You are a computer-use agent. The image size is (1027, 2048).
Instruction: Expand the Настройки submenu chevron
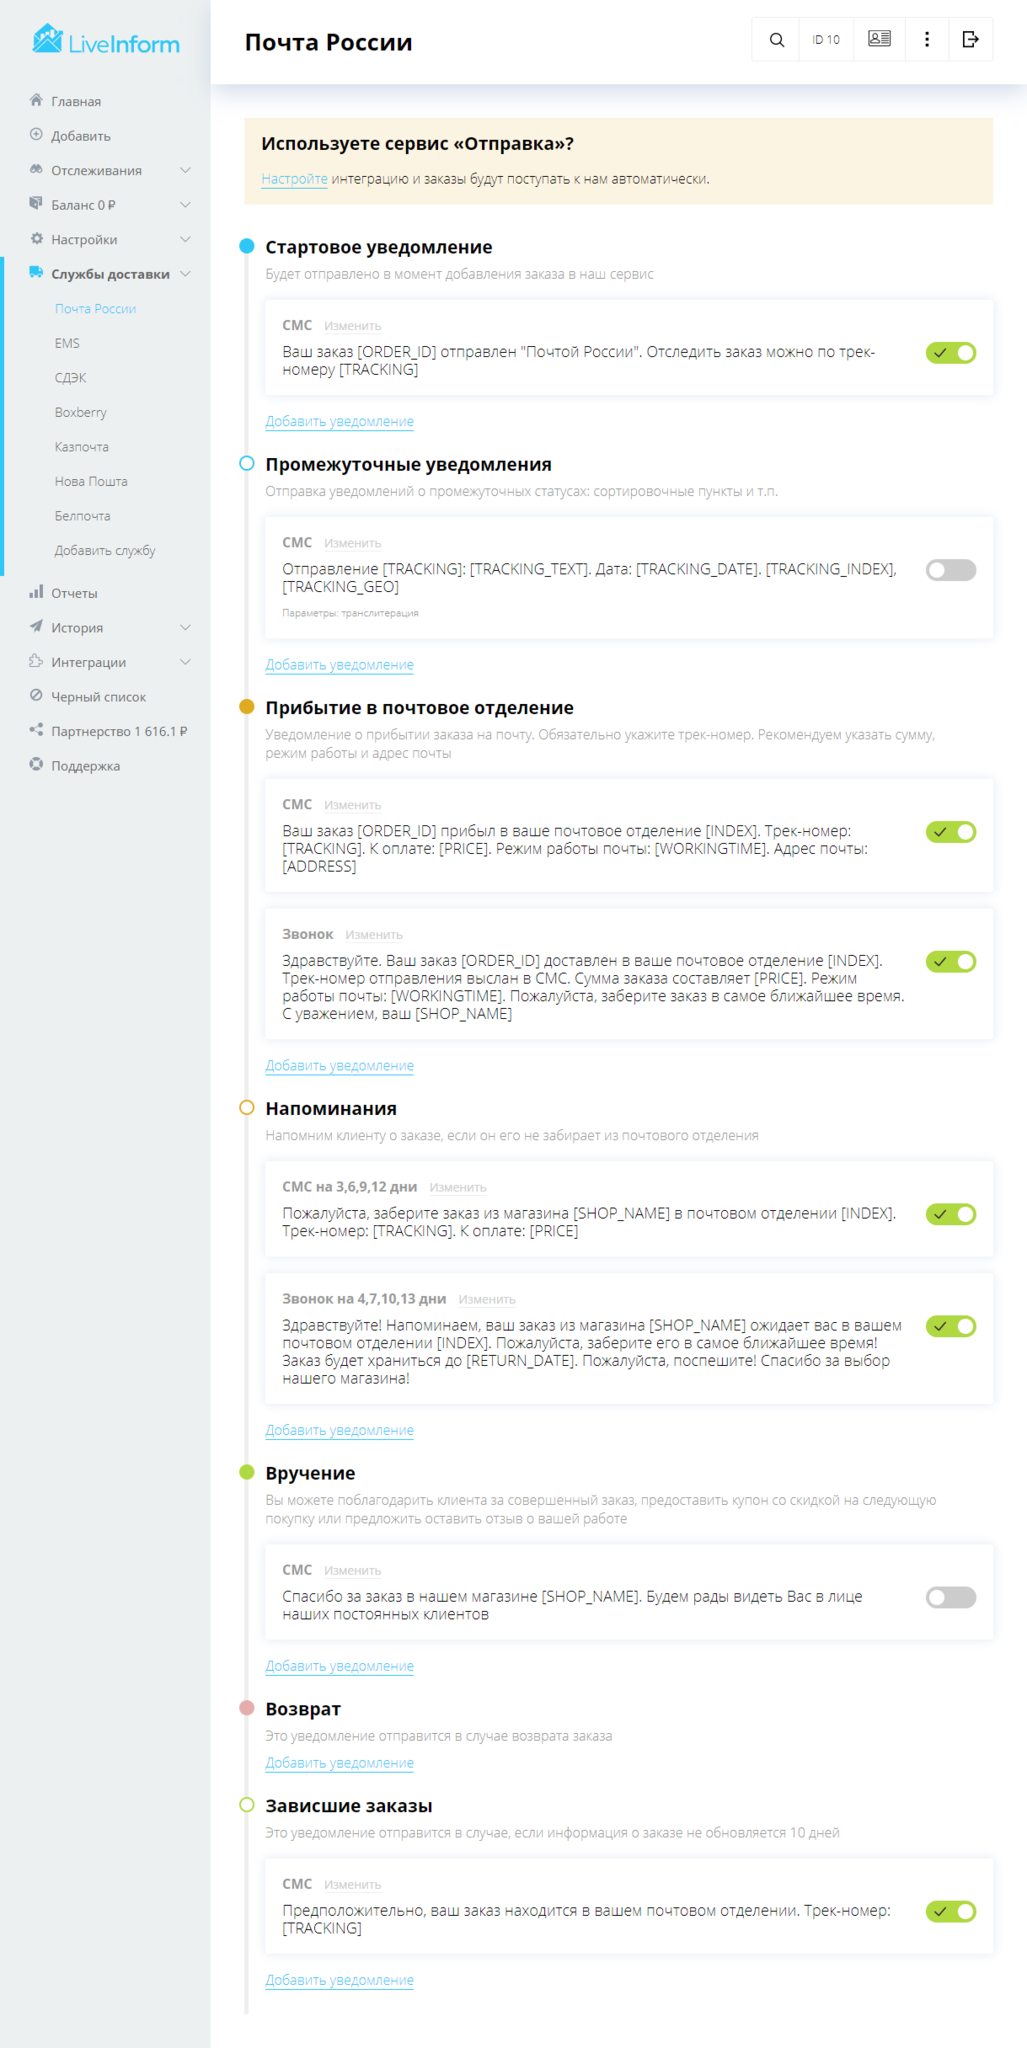[x=185, y=239]
